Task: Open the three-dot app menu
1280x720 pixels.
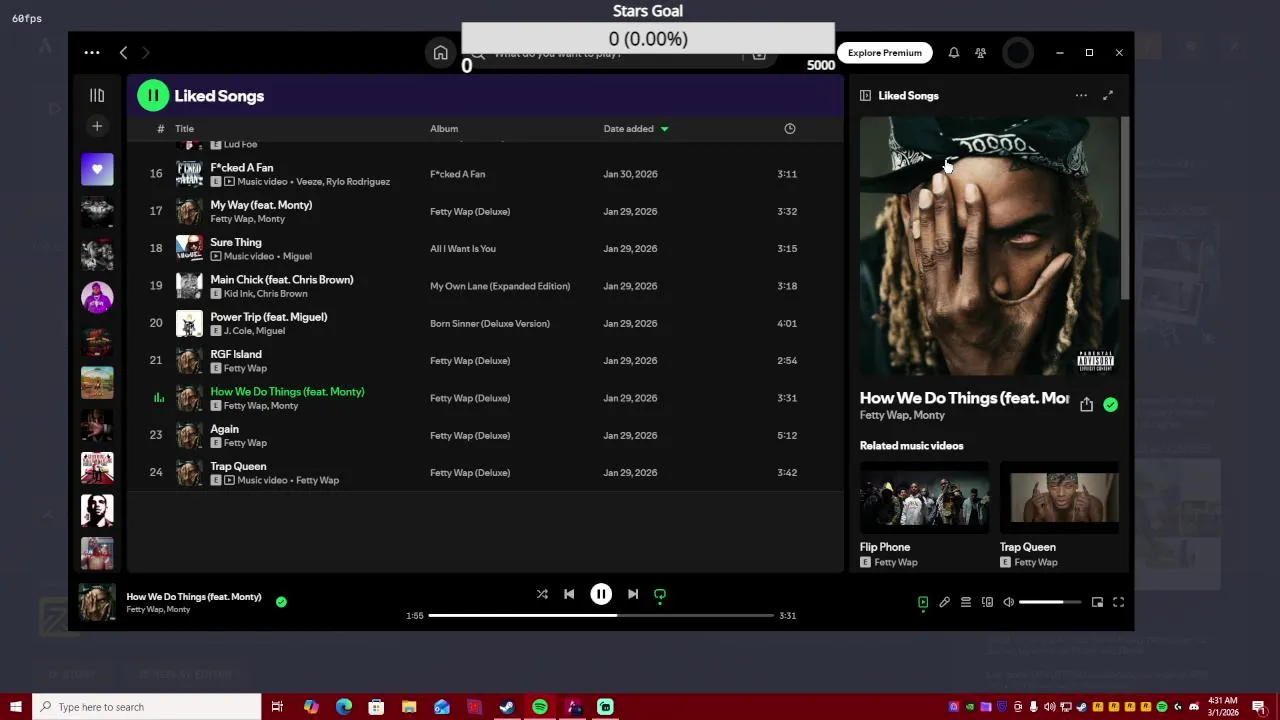Action: pyautogui.click(x=92, y=52)
